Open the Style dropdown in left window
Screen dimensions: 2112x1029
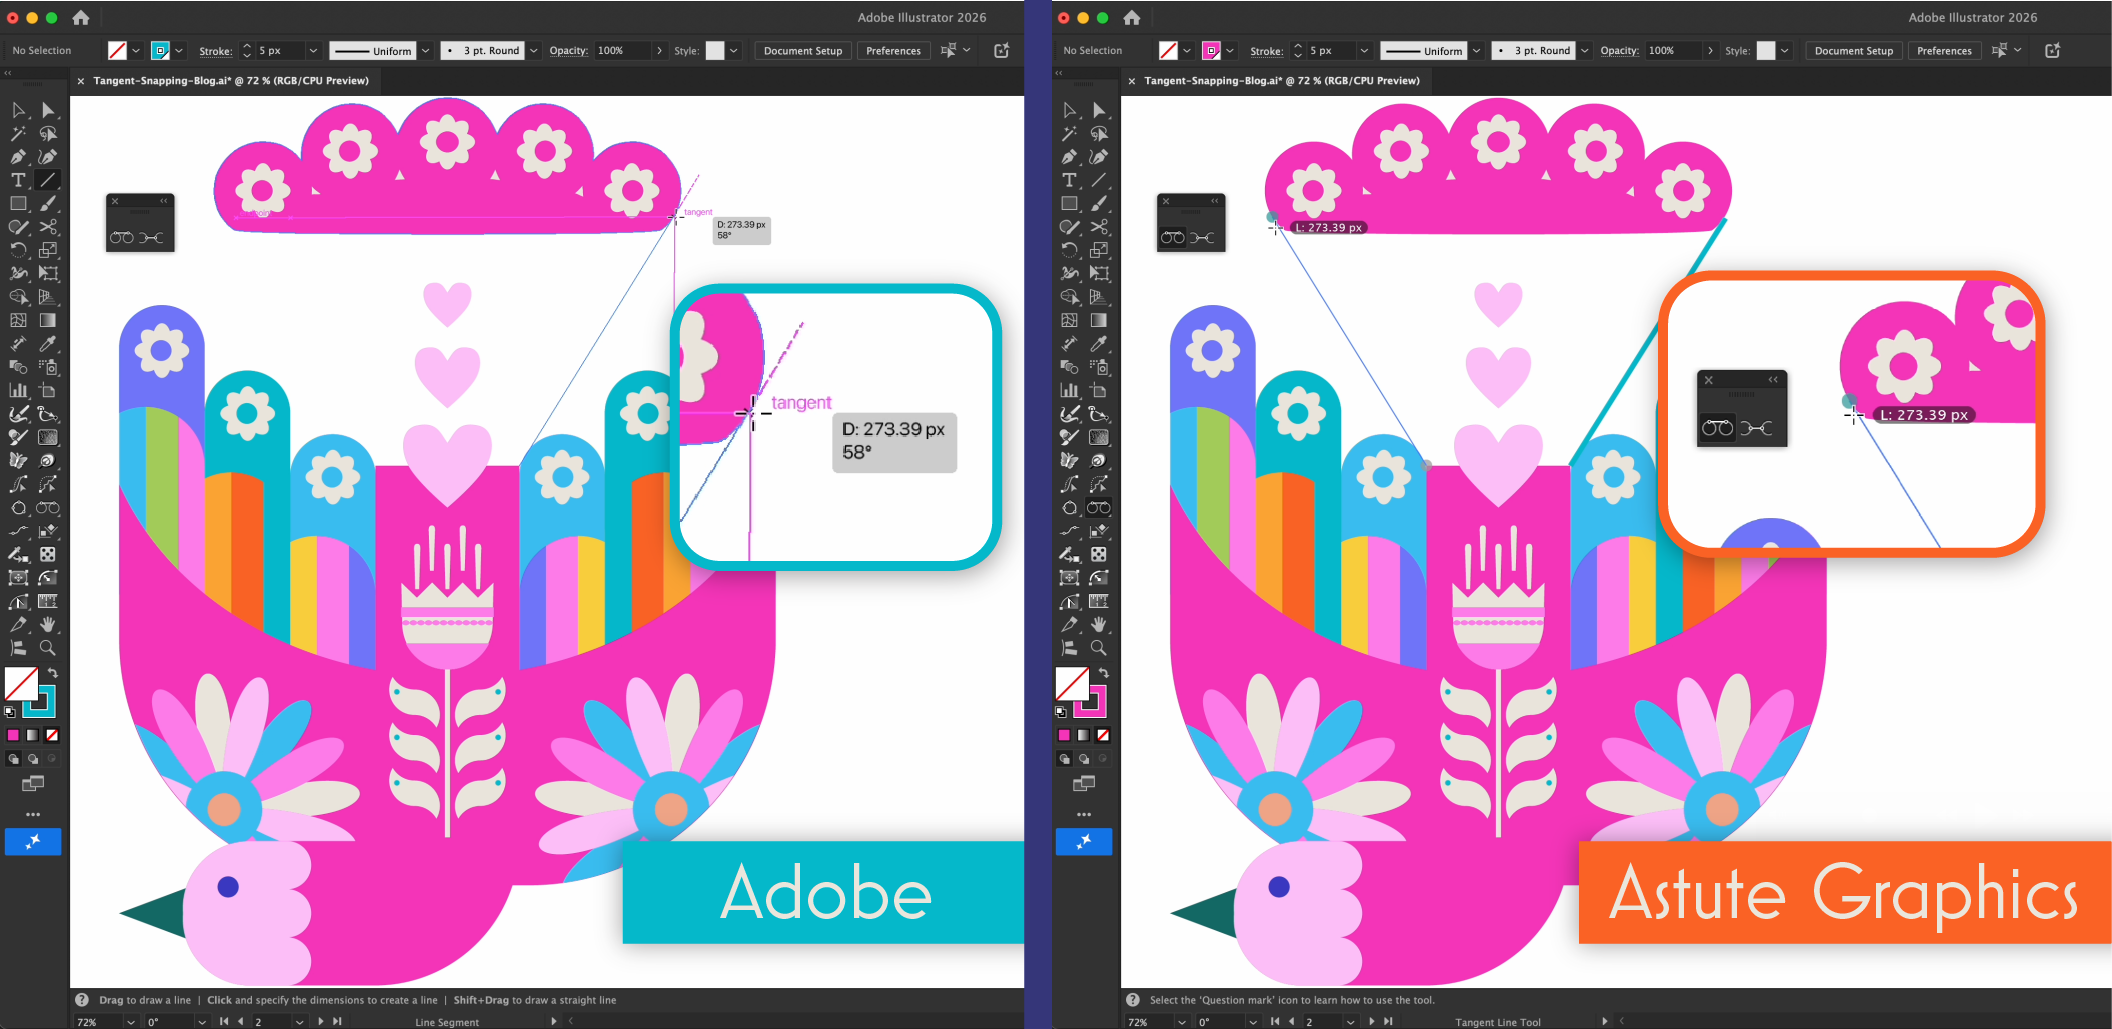point(734,51)
